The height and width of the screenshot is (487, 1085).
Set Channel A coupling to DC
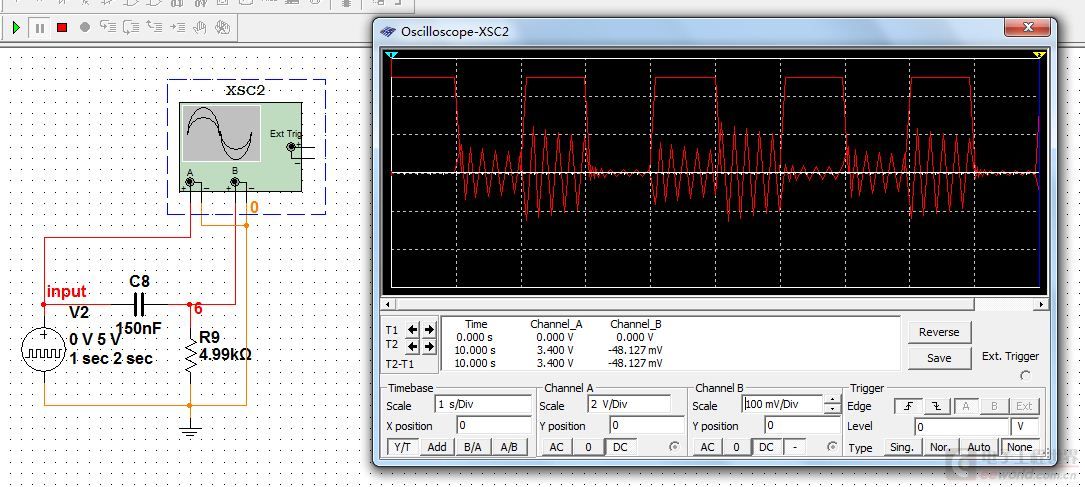(x=620, y=447)
